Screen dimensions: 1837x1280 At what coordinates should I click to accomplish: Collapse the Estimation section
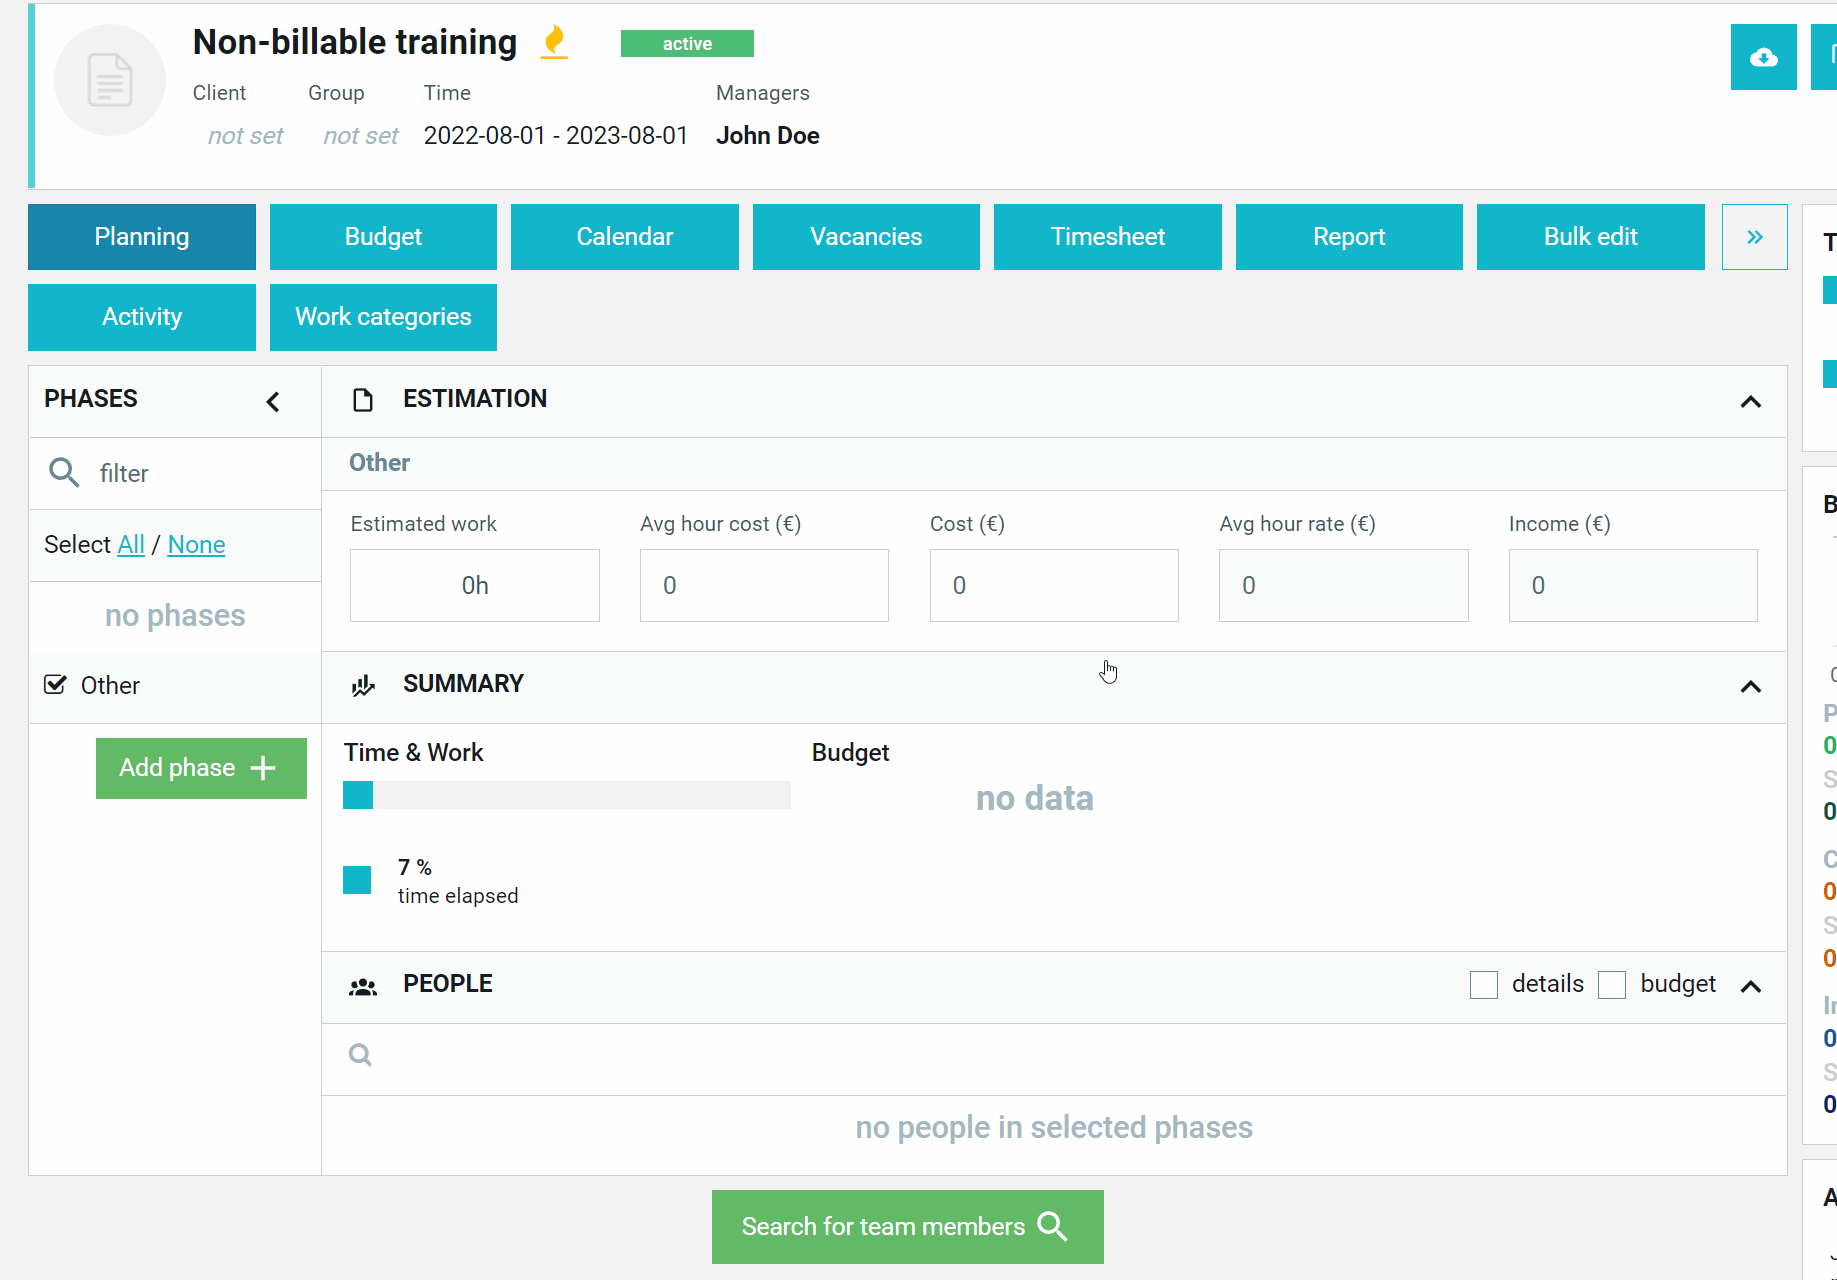point(1751,402)
